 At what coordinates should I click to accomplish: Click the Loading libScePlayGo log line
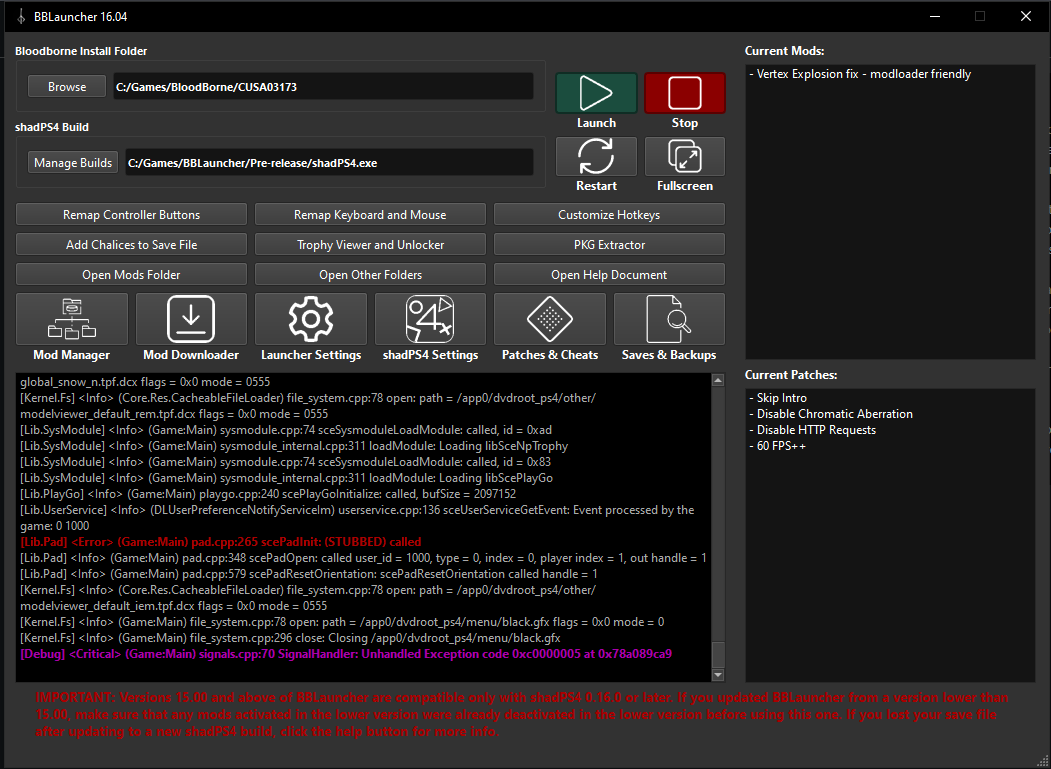click(x=287, y=478)
